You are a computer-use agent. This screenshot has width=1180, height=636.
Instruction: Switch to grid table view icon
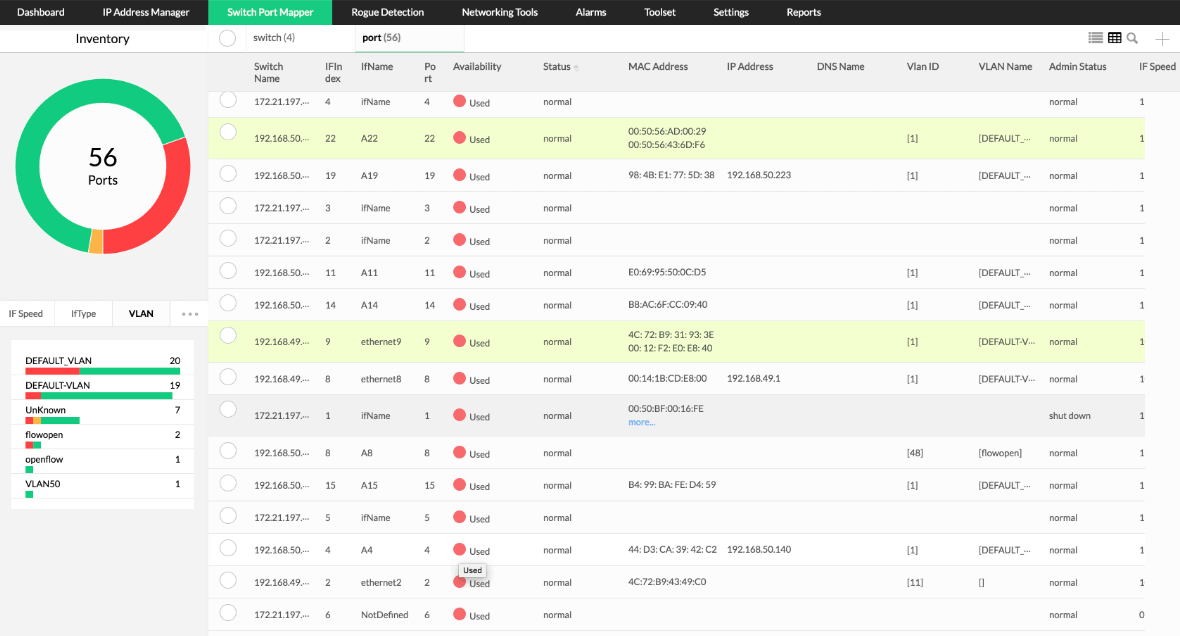tap(1115, 38)
